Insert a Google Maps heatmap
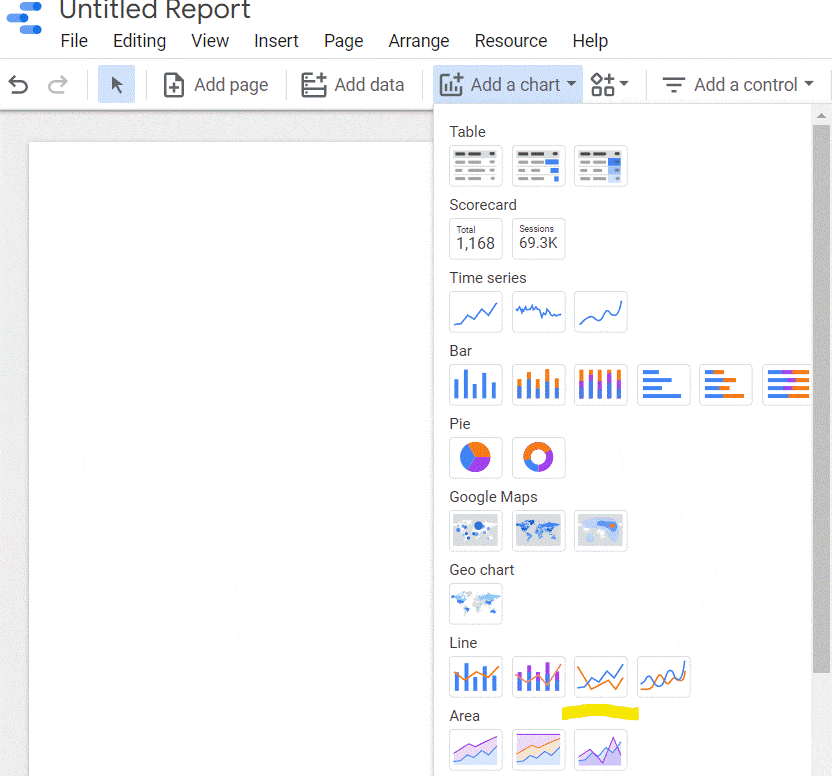 [x=601, y=531]
